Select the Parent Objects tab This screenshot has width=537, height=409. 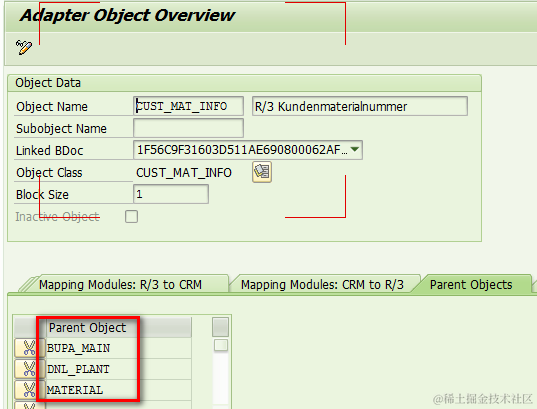pos(471,285)
